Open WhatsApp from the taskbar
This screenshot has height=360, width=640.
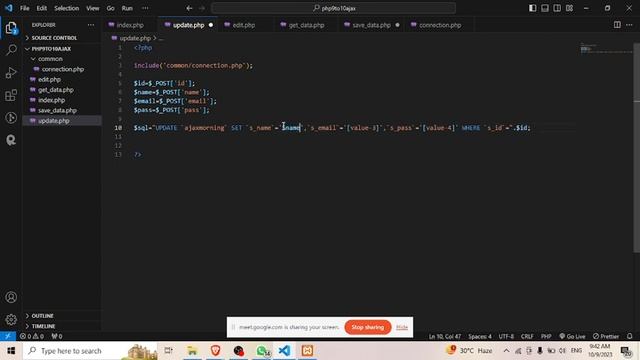pyautogui.click(x=262, y=351)
